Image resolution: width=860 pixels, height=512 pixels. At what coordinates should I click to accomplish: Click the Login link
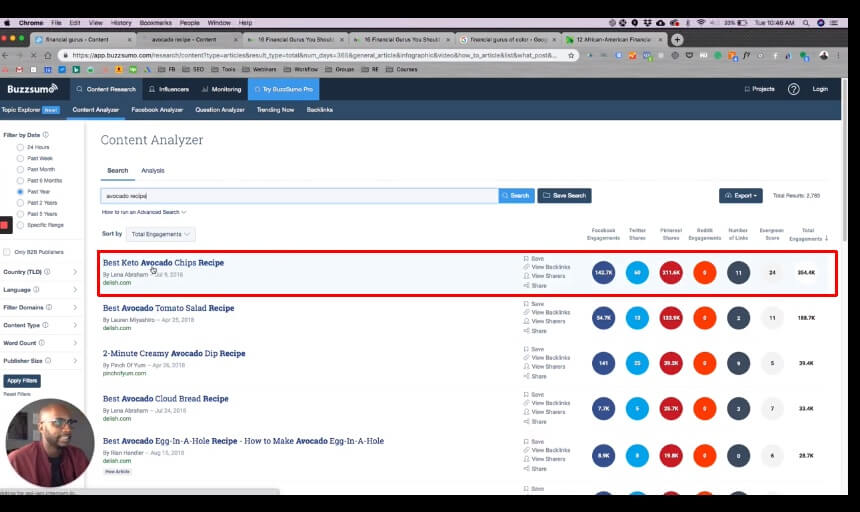click(820, 89)
